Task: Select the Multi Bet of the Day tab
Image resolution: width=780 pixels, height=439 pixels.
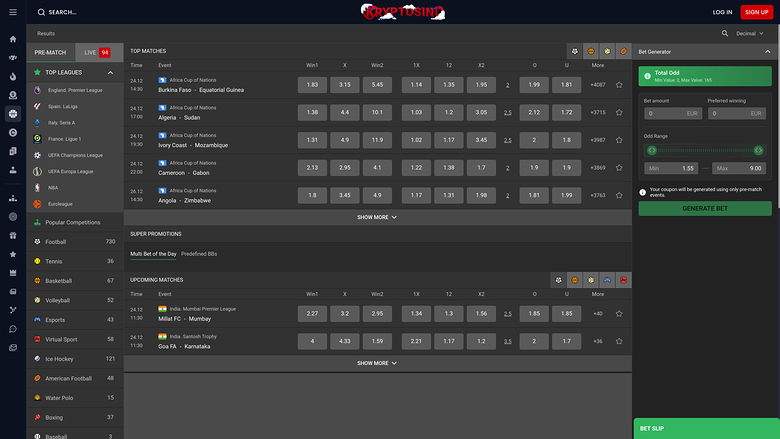Action: click(153, 254)
